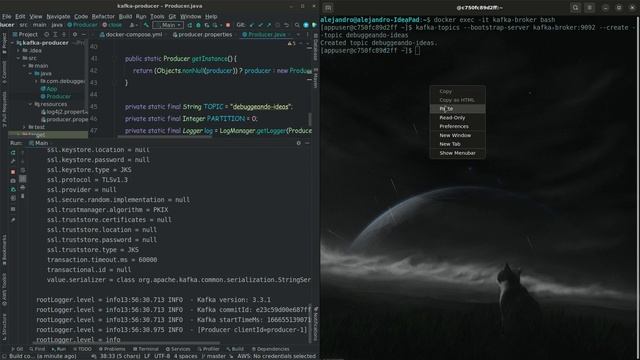Click the terminal hamburger menu icon
This screenshot has width=640, height=360.
coord(589,7)
